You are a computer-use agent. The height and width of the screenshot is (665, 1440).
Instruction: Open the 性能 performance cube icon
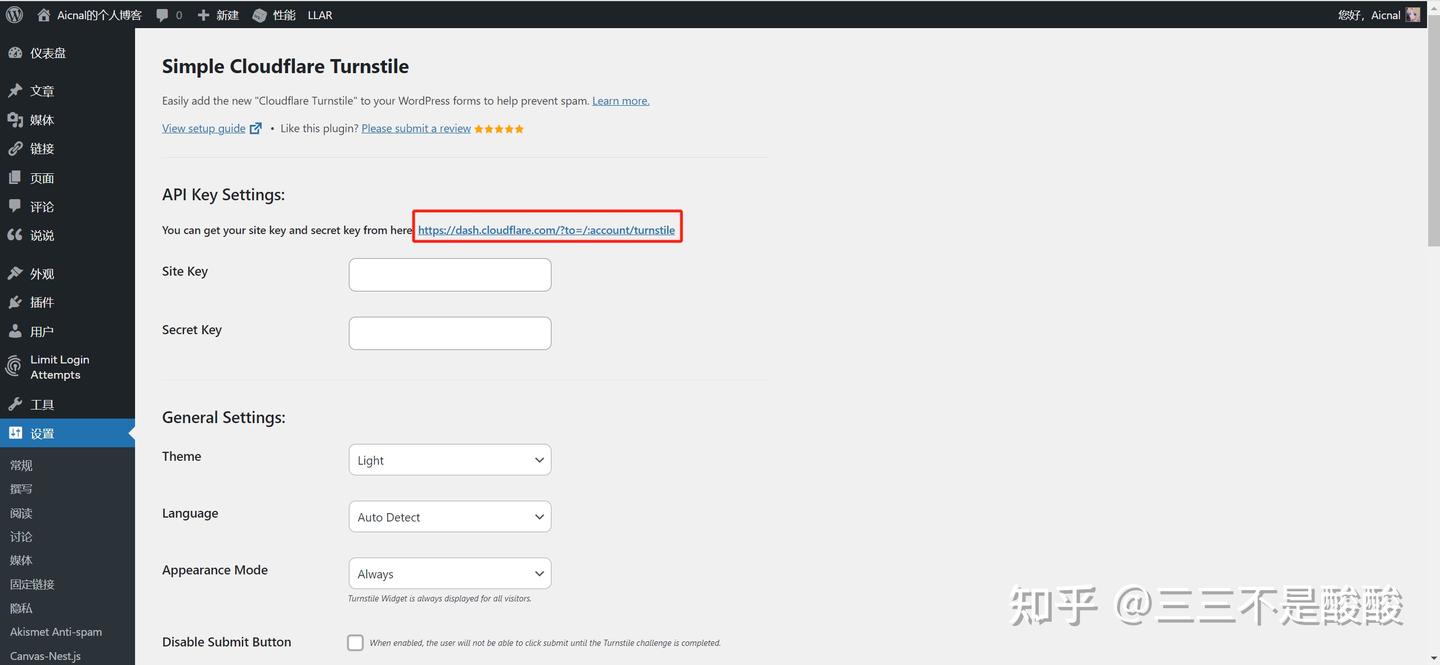pyautogui.click(x=259, y=15)
